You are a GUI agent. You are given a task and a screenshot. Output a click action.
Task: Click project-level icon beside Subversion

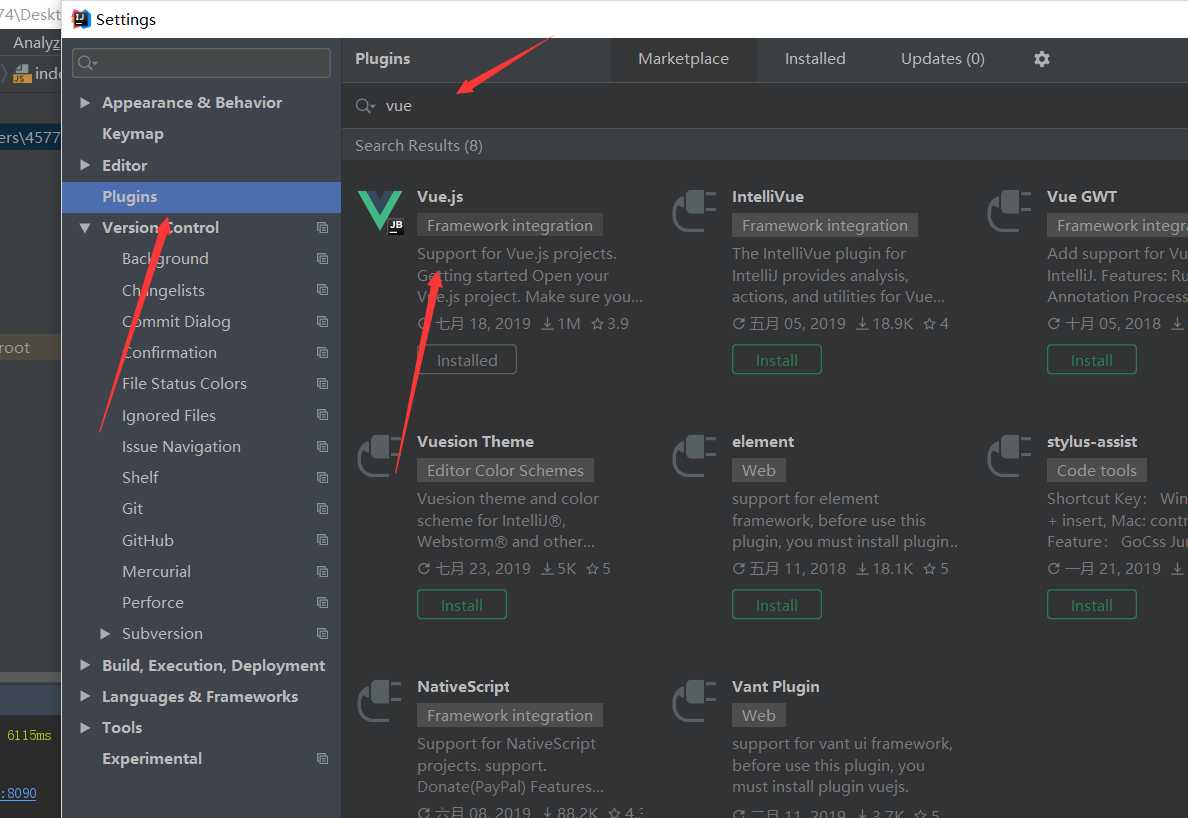click(322, 633)
